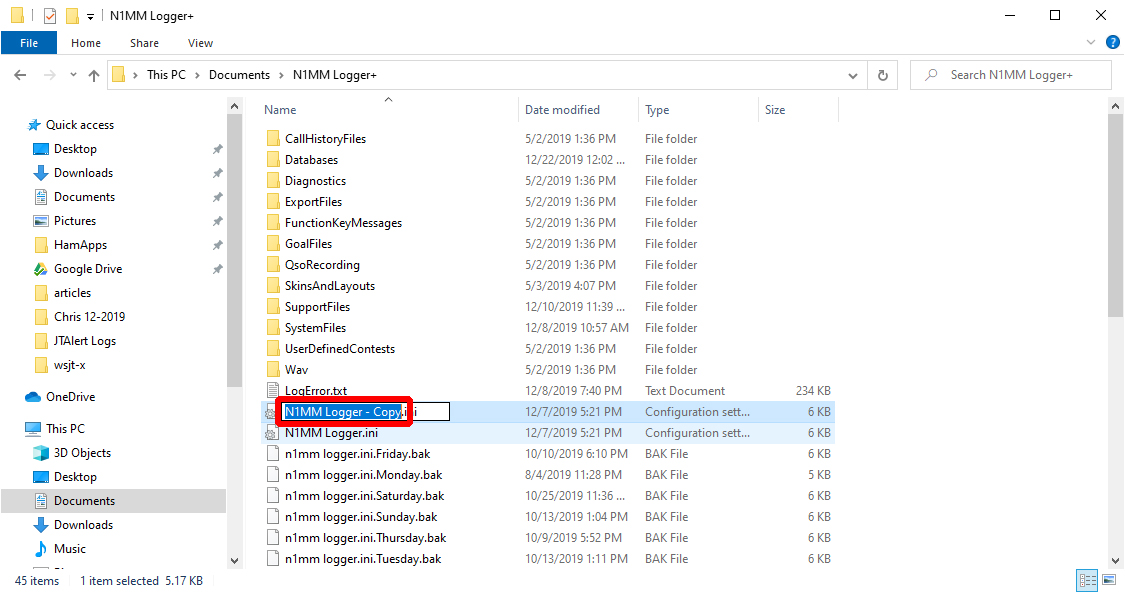
Task: Open the File menu
Action: (x=29, y=43)
